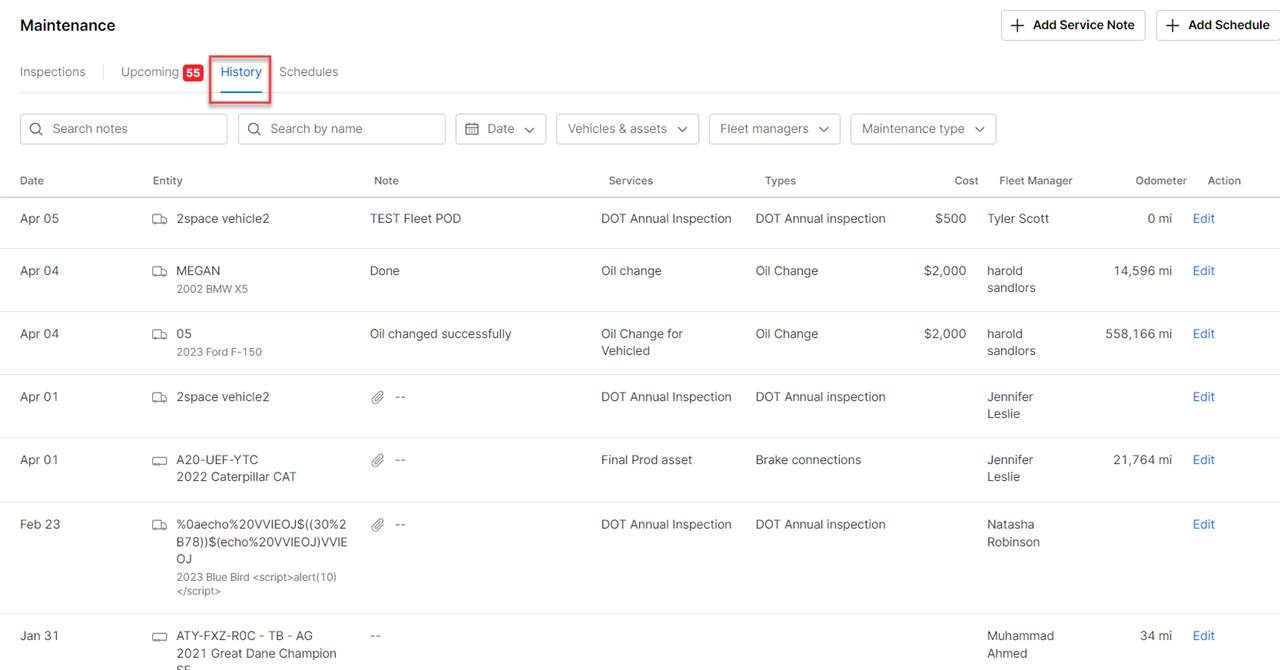The height and width of the screenshot is (670, 1280).
Task: Click the Jan 31 date cell
Action: point(40,636)
